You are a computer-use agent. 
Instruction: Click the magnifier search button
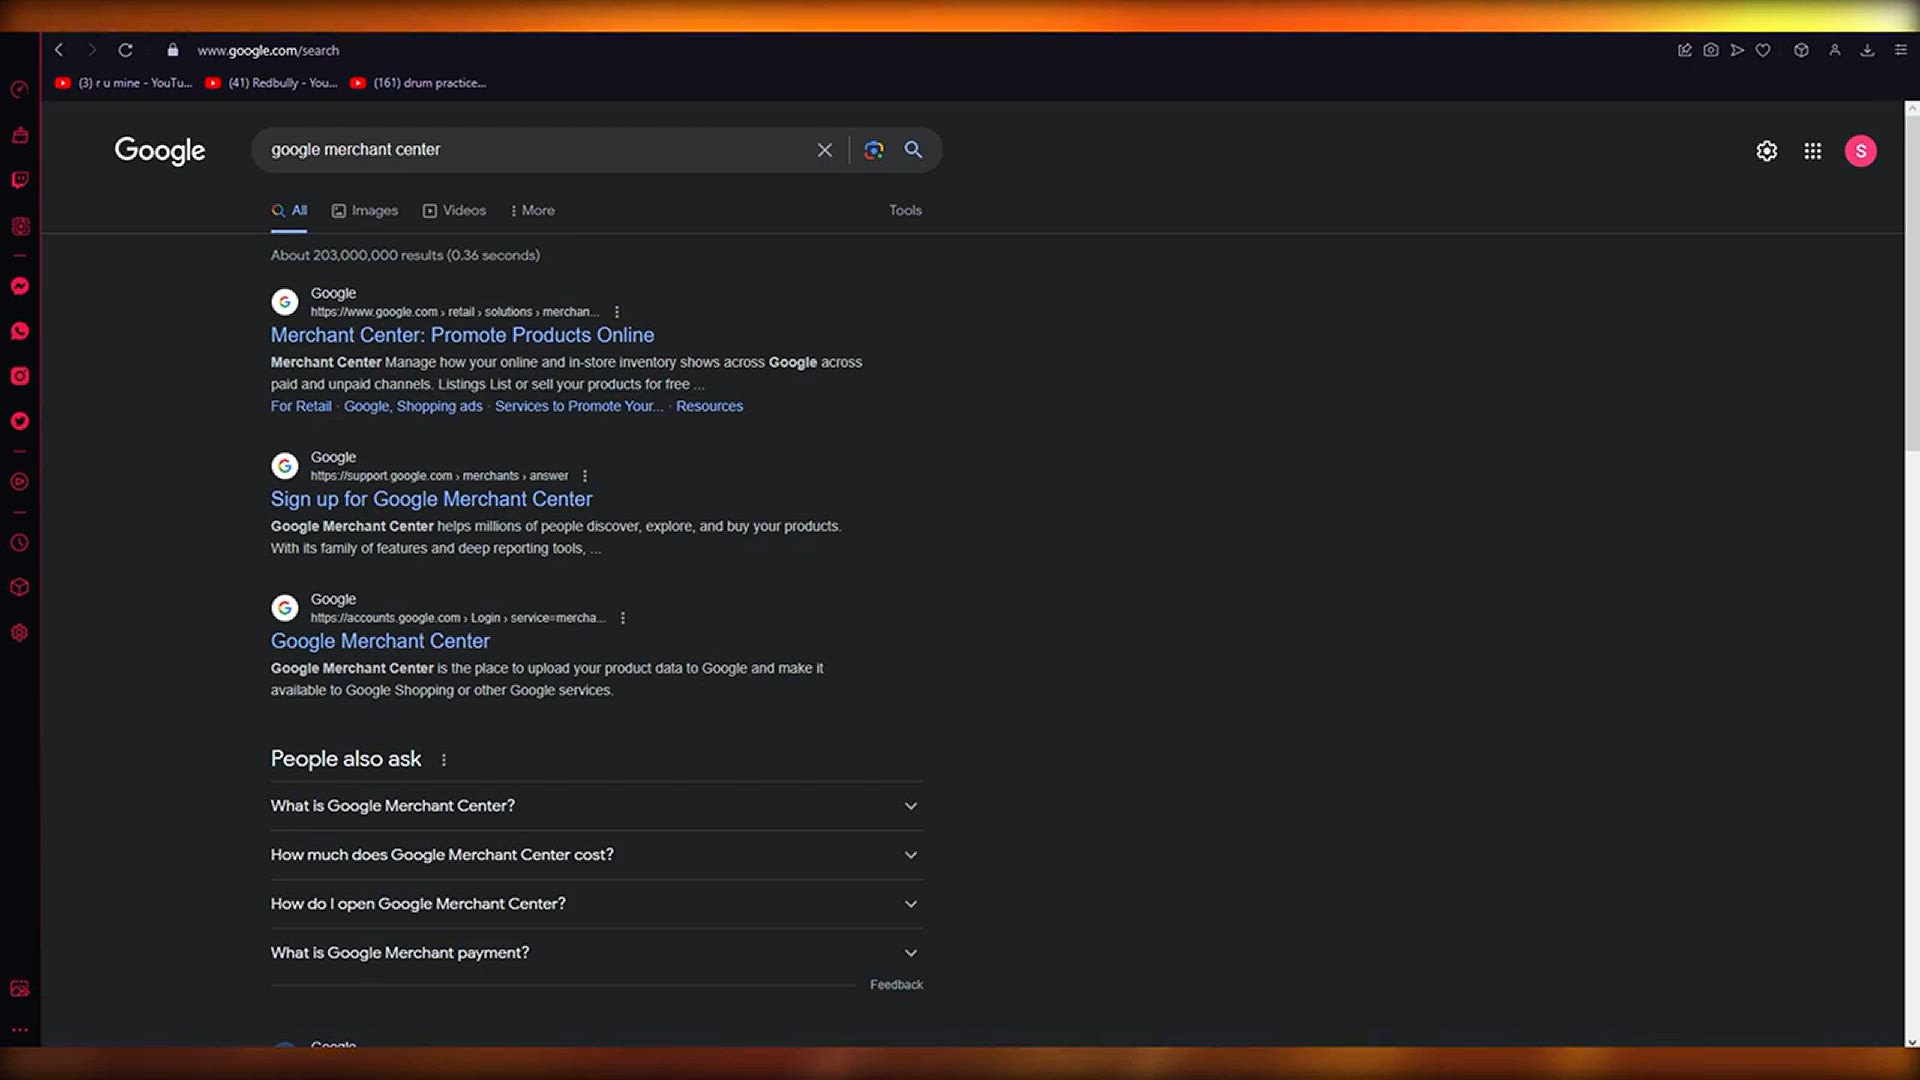pos(913,150)
